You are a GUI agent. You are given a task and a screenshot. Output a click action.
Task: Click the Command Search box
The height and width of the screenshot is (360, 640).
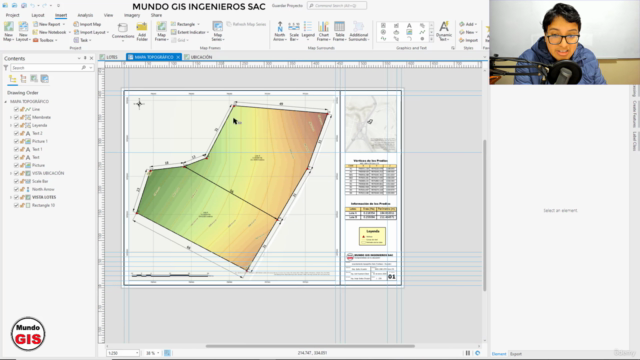337,6
